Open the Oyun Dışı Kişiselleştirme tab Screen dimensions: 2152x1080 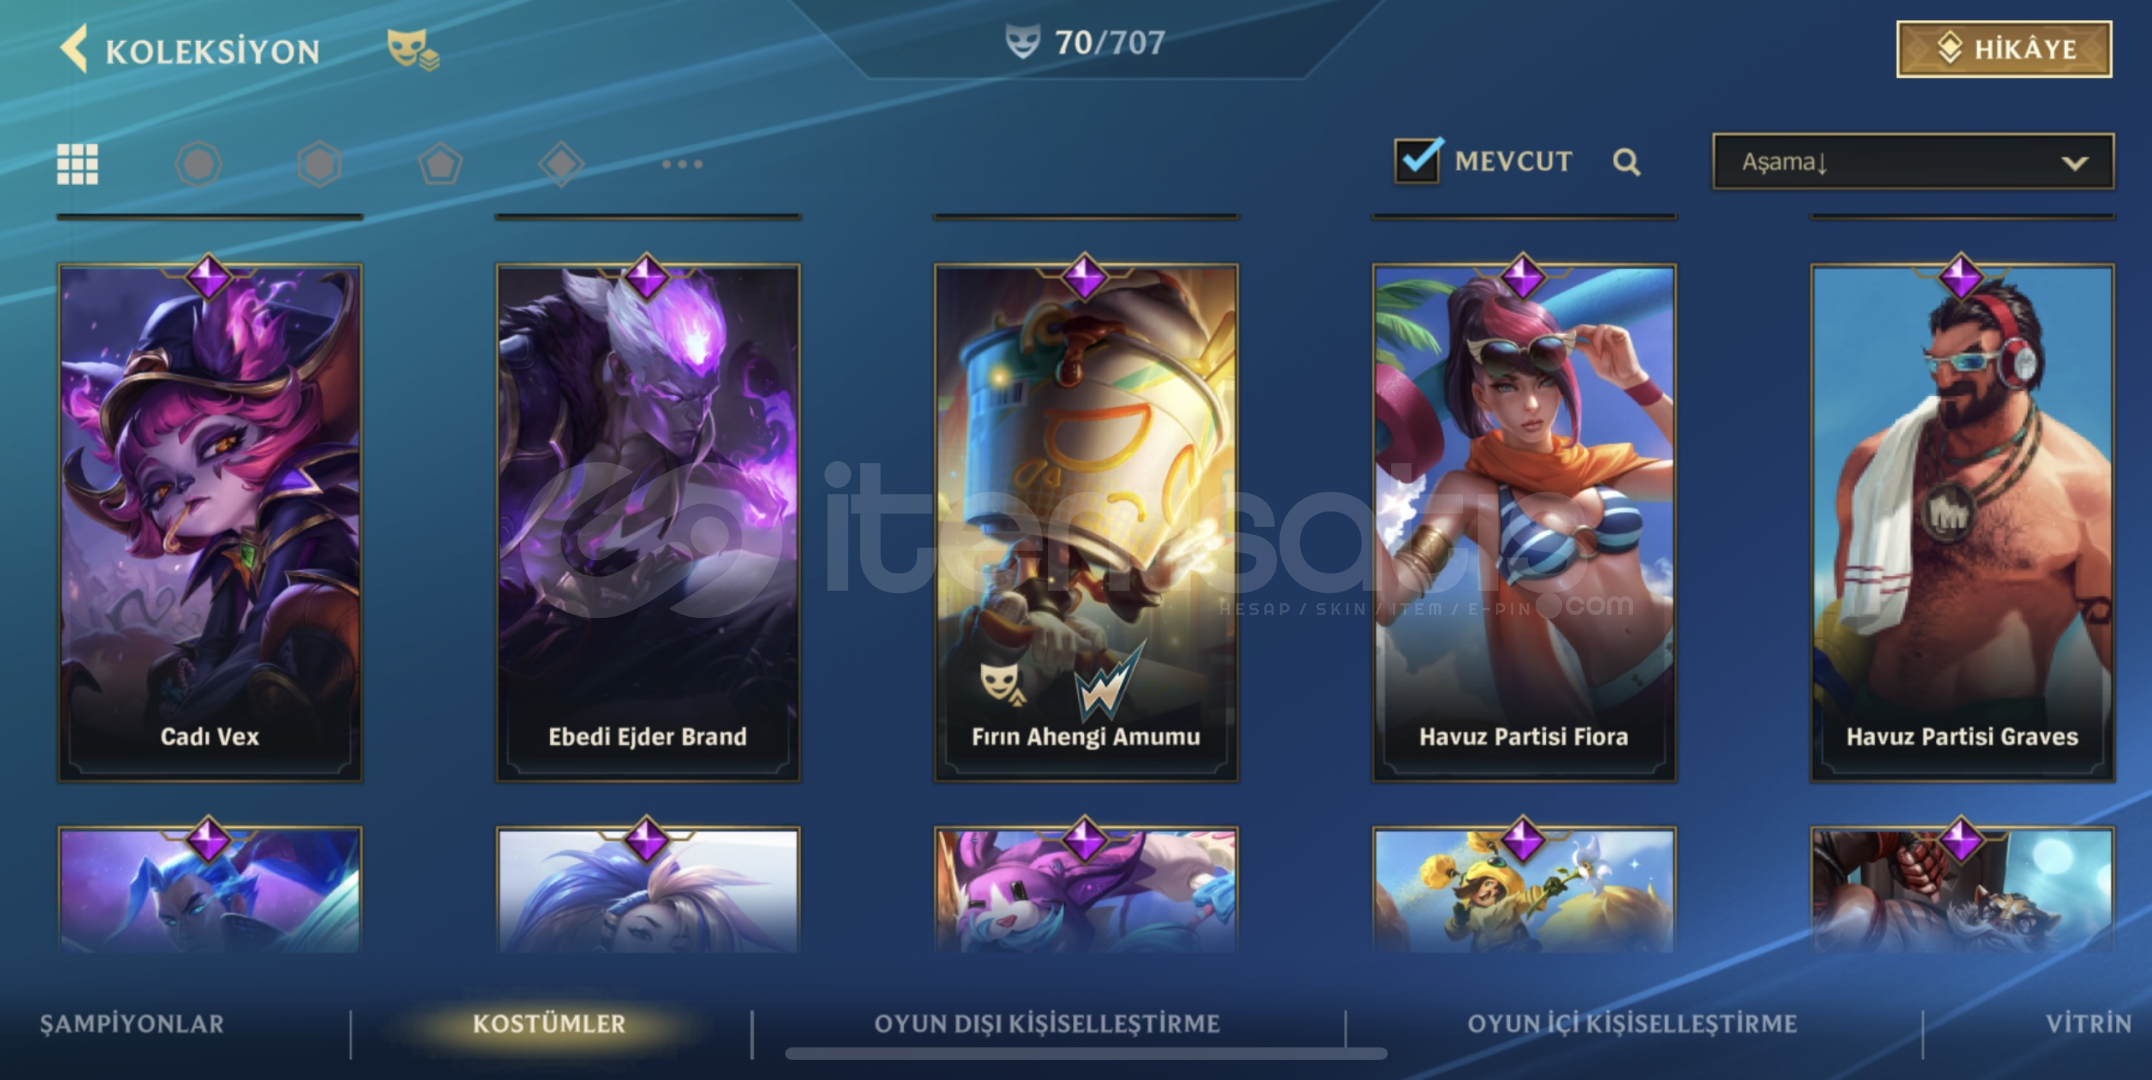pyautogui.click(x=1047, y=1024)
